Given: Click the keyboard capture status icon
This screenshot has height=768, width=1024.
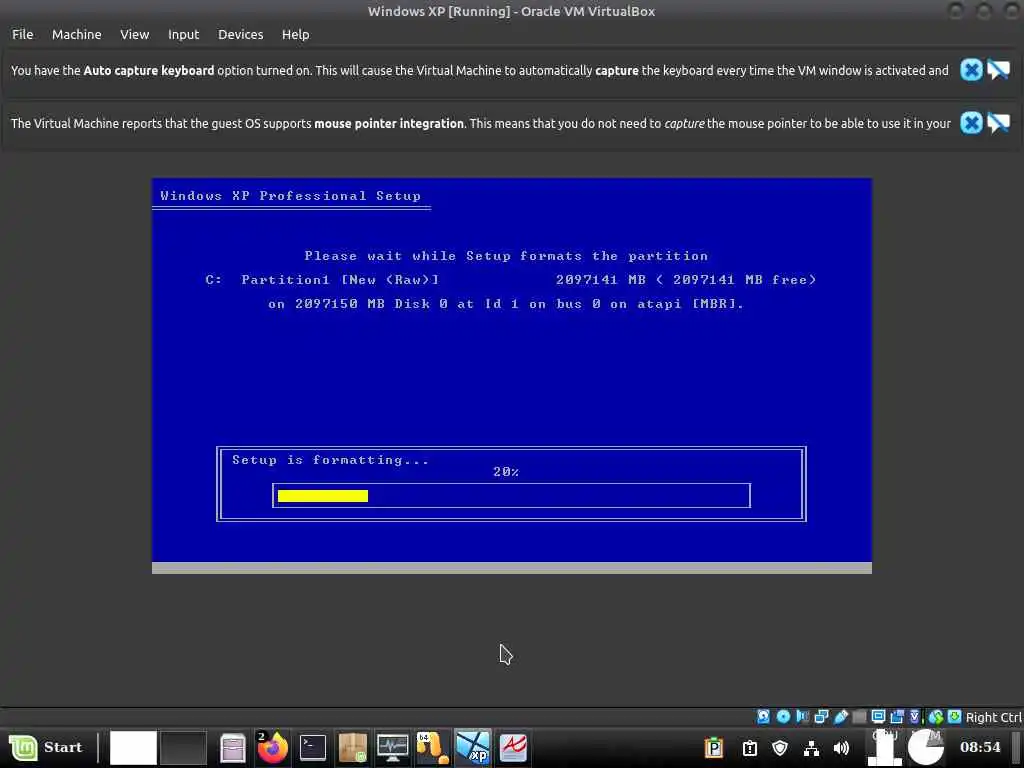Looking at the screenshot, I should click(955, 716).
